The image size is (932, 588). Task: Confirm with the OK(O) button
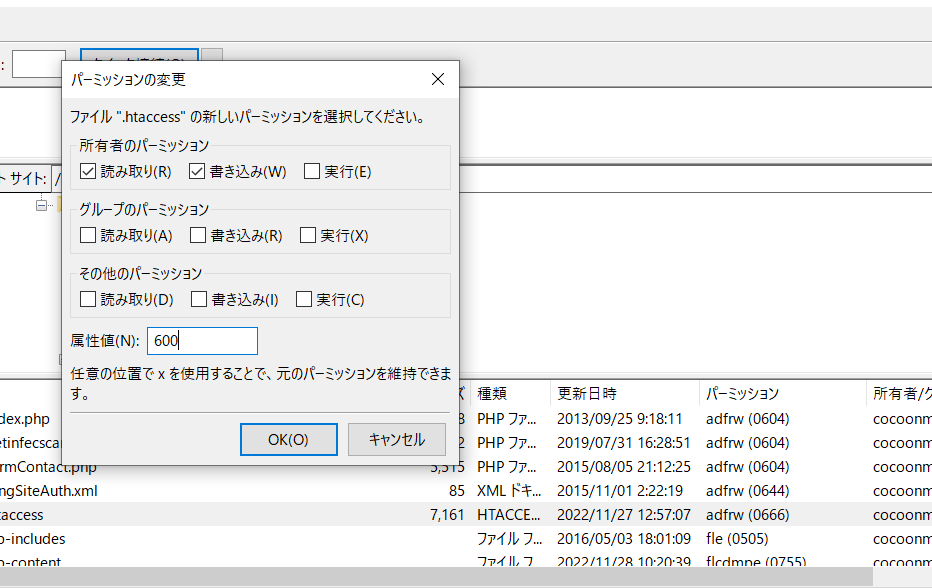click(289, 439)
